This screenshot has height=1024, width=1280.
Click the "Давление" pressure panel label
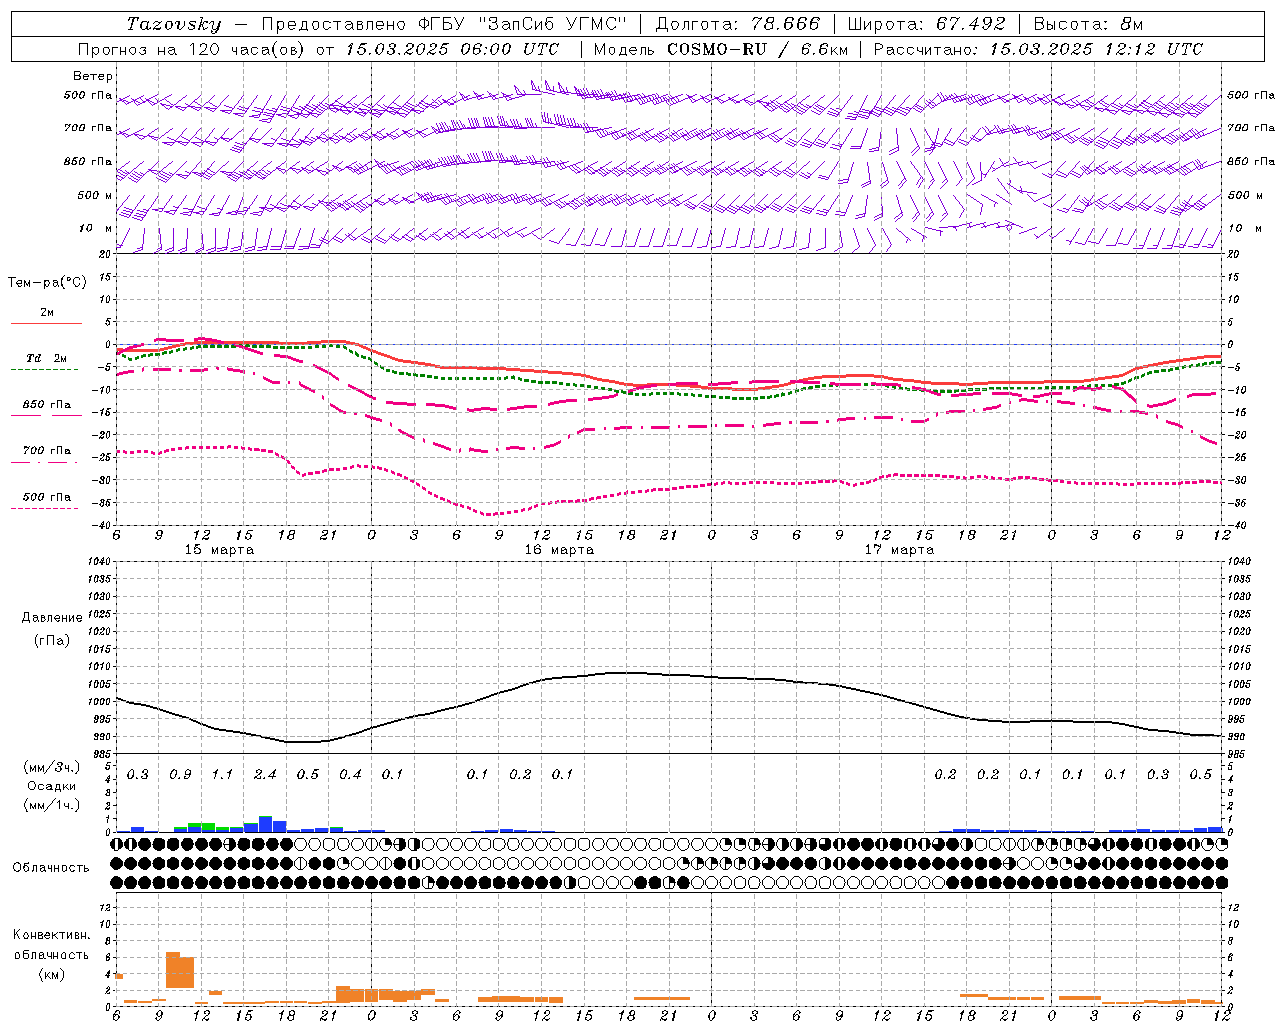pos(52,618)
